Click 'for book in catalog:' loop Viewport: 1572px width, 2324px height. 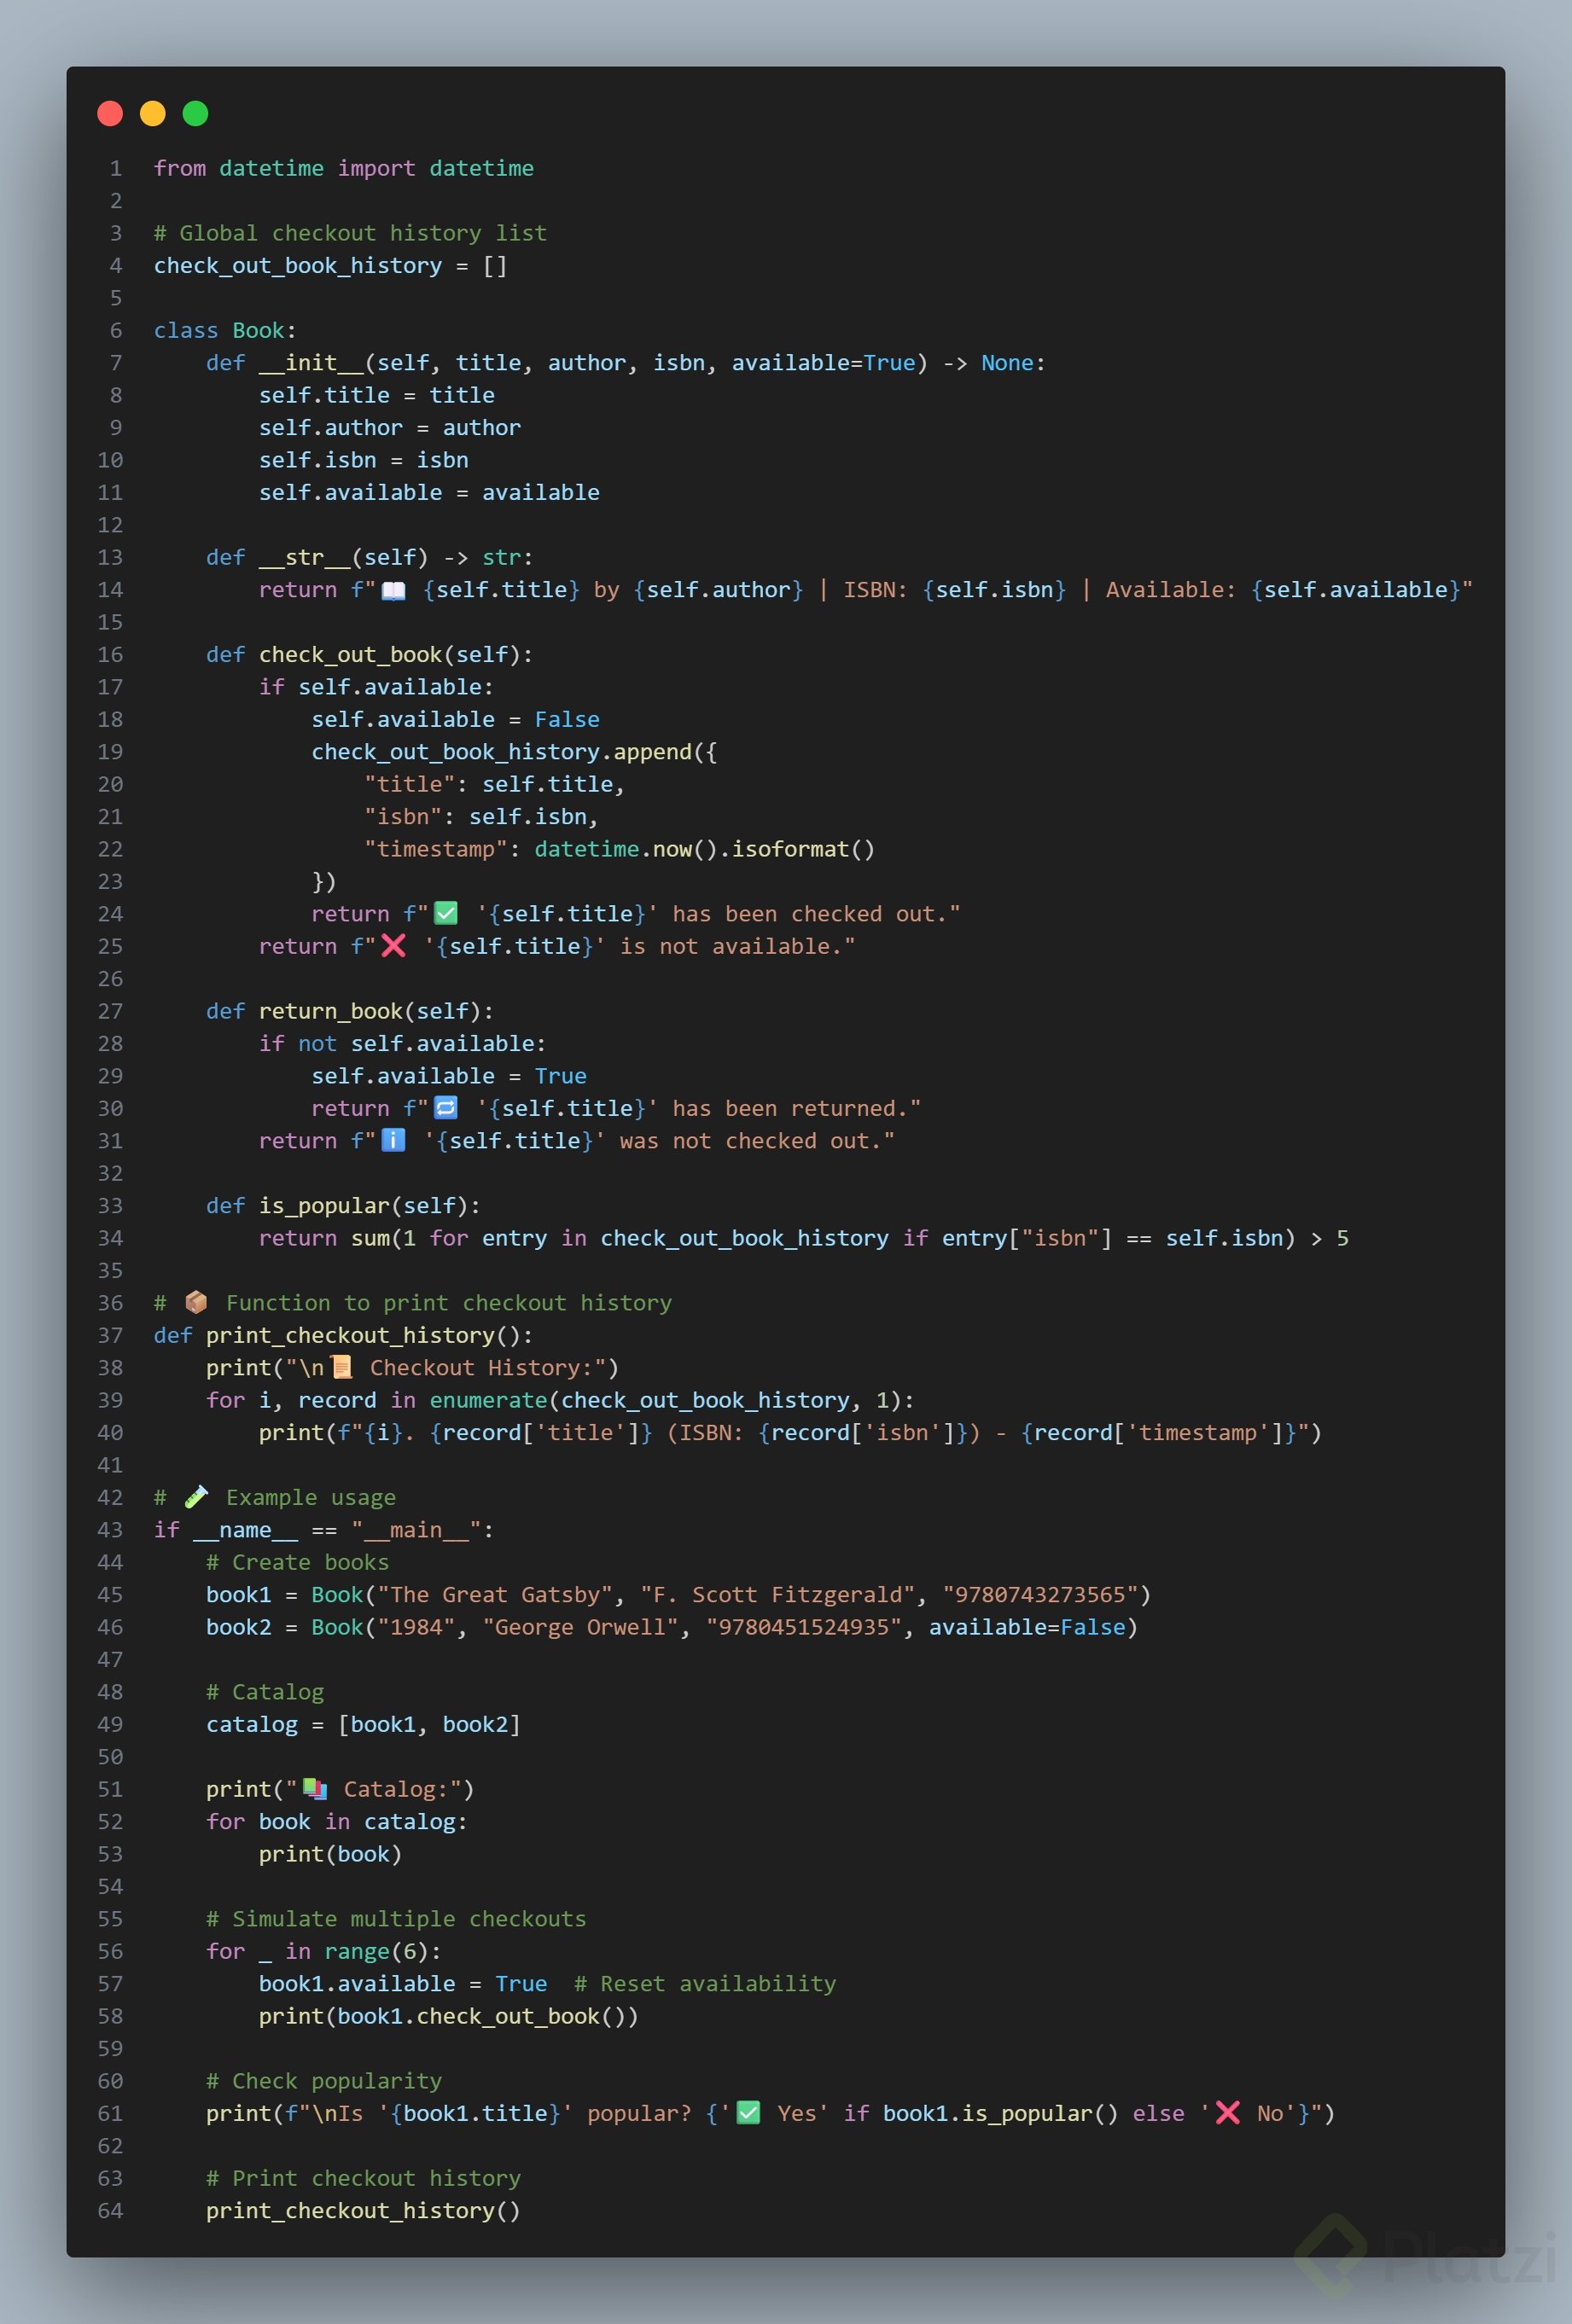pos(337,1821)
